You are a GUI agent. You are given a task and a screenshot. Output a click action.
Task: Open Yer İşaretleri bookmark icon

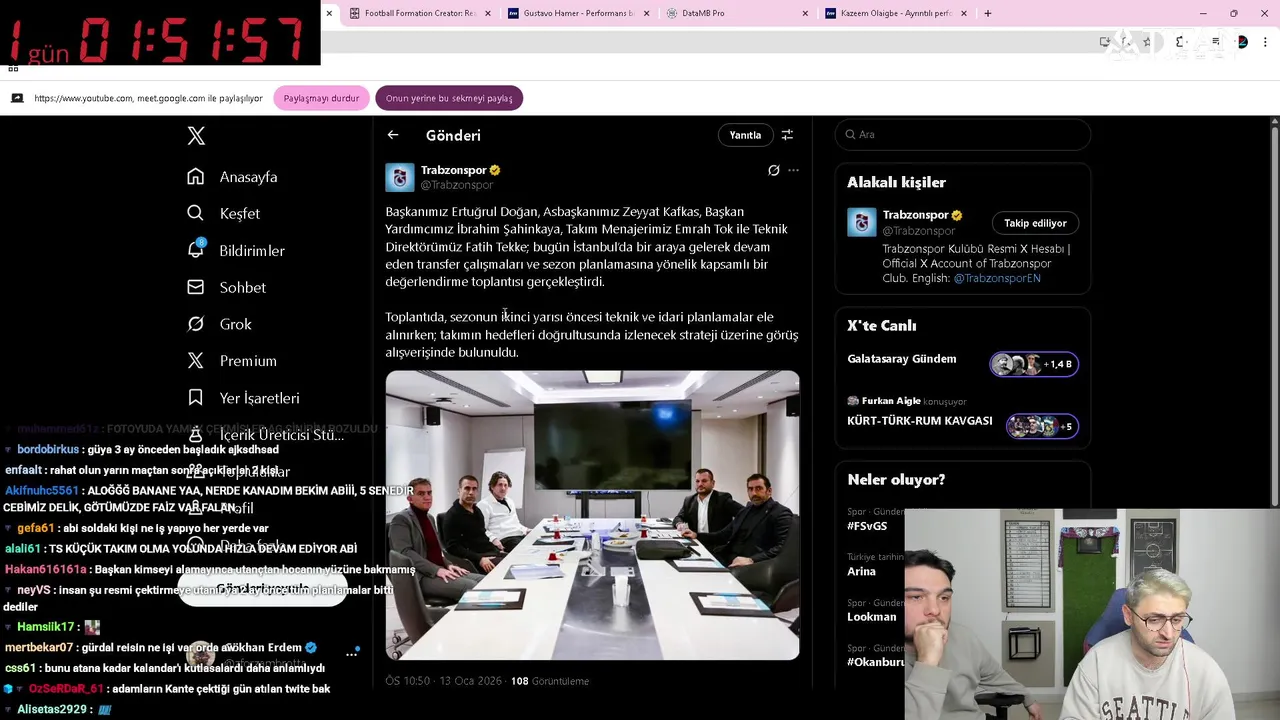pos(196,398)
